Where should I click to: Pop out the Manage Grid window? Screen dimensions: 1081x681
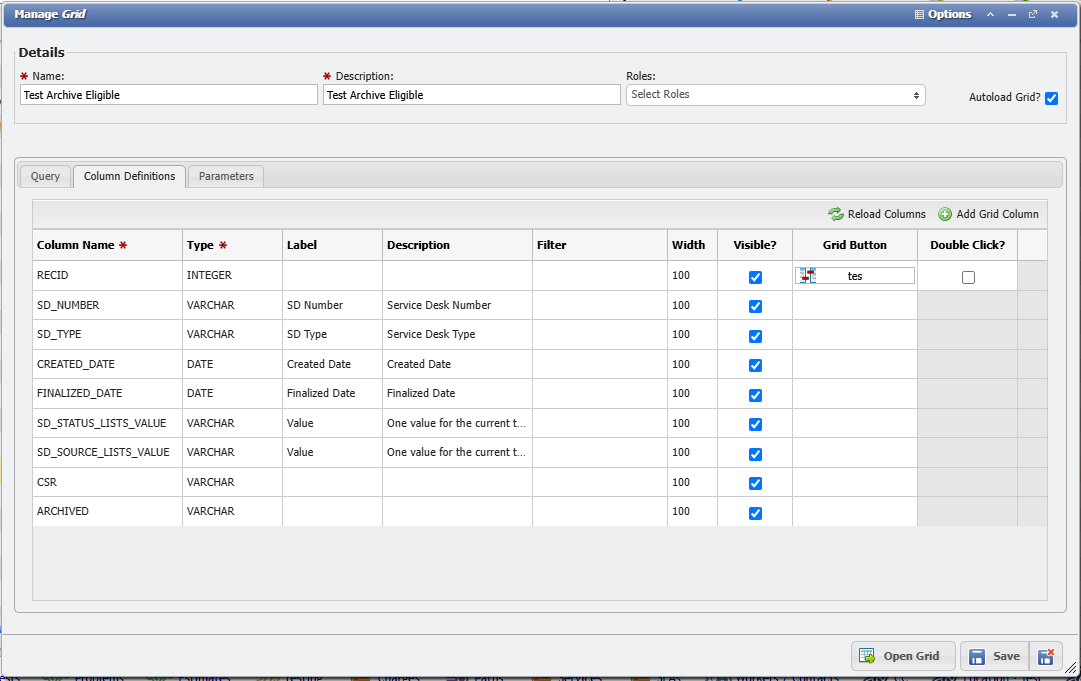1033,15
